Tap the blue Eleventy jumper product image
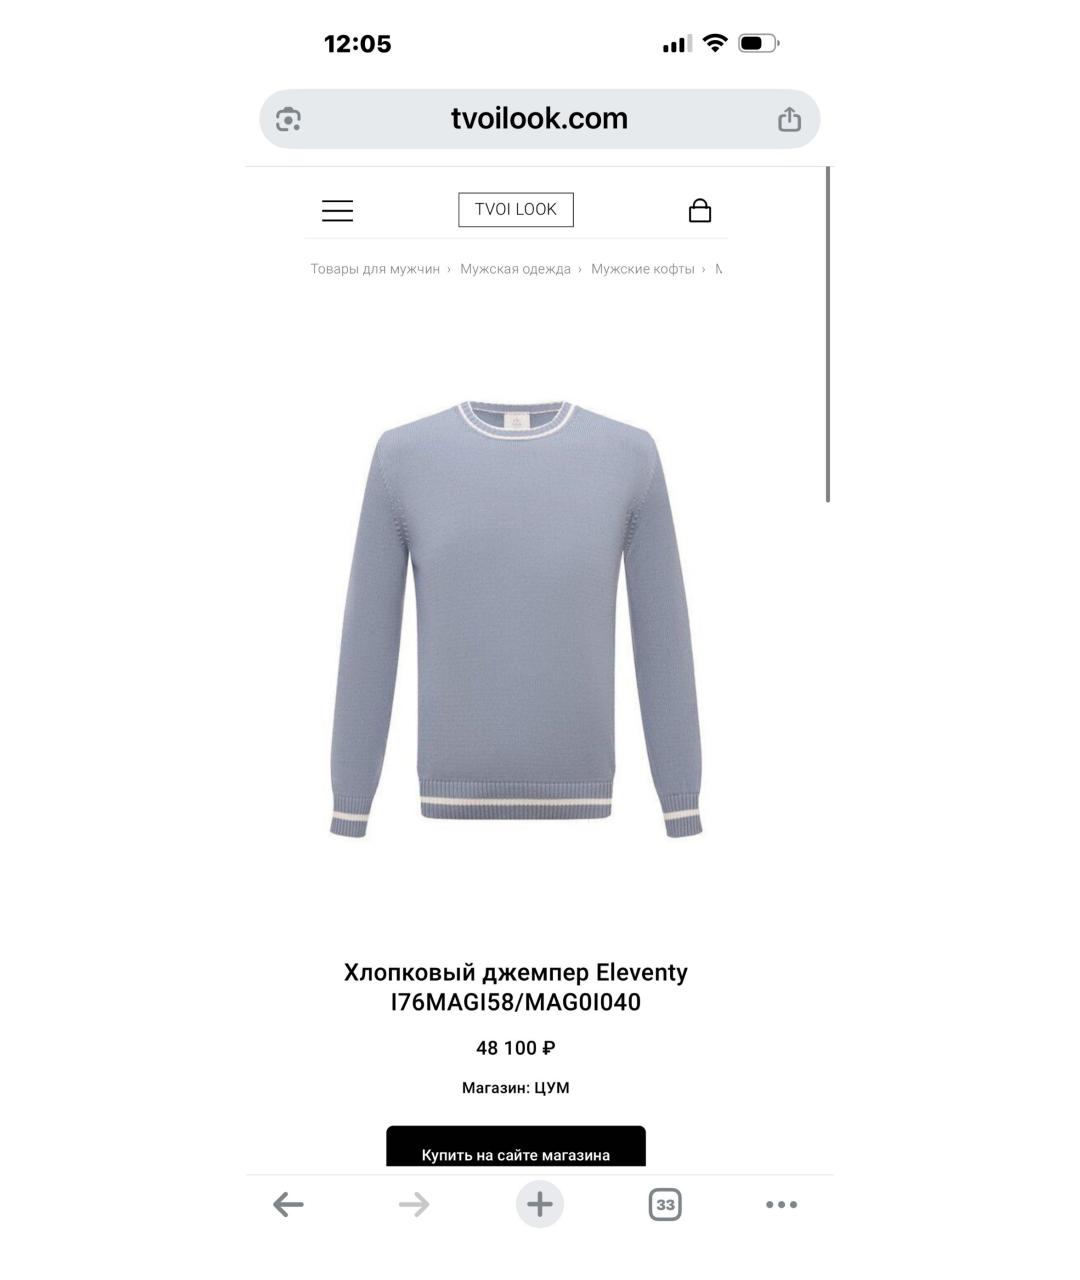Viewport: 1080px width, 1280px height. point(516,619)
